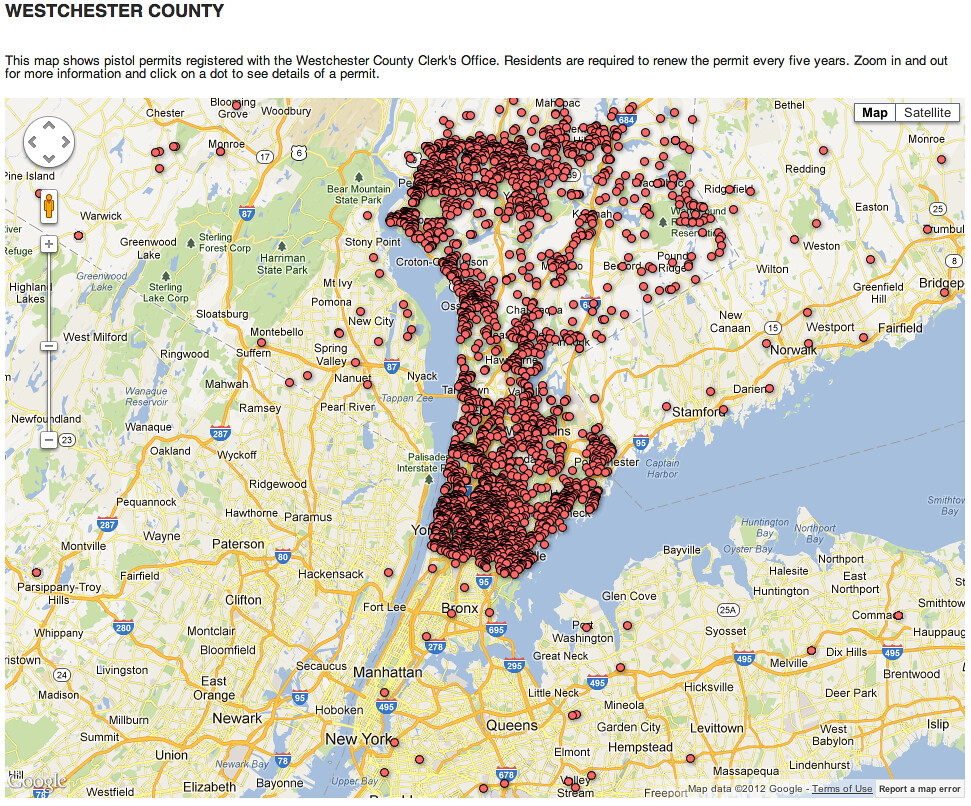Click the Map data ©2012 Google text
971x806 pixels.
[745, 789]
